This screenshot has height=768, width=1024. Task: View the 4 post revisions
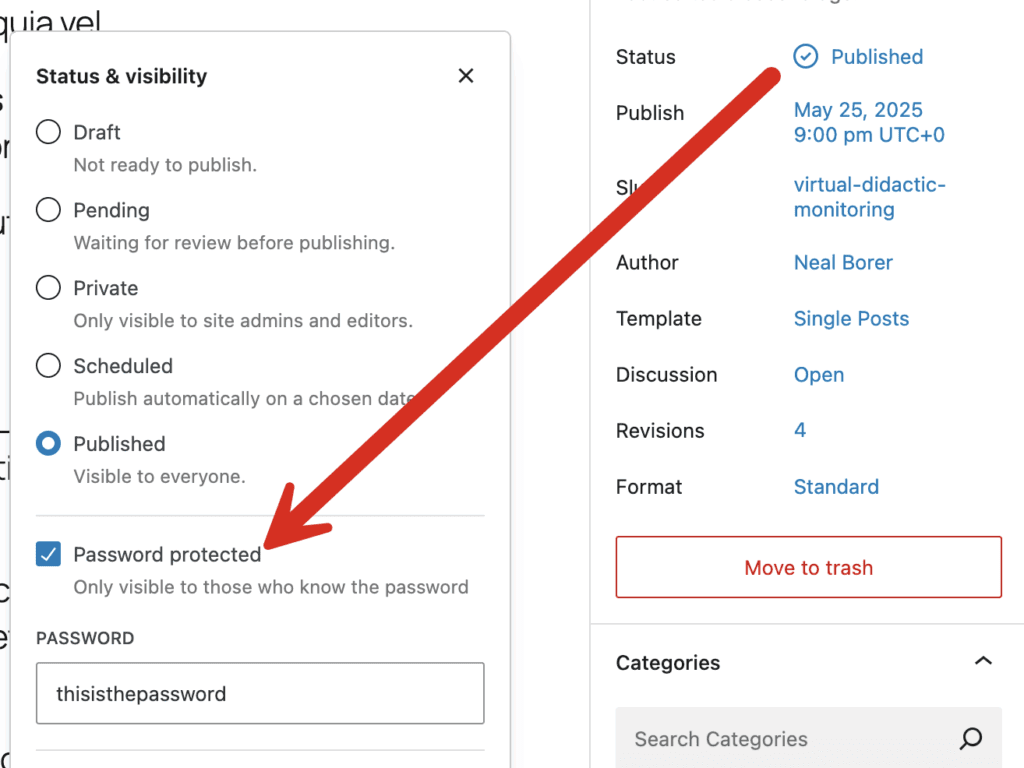click(800, 430)
